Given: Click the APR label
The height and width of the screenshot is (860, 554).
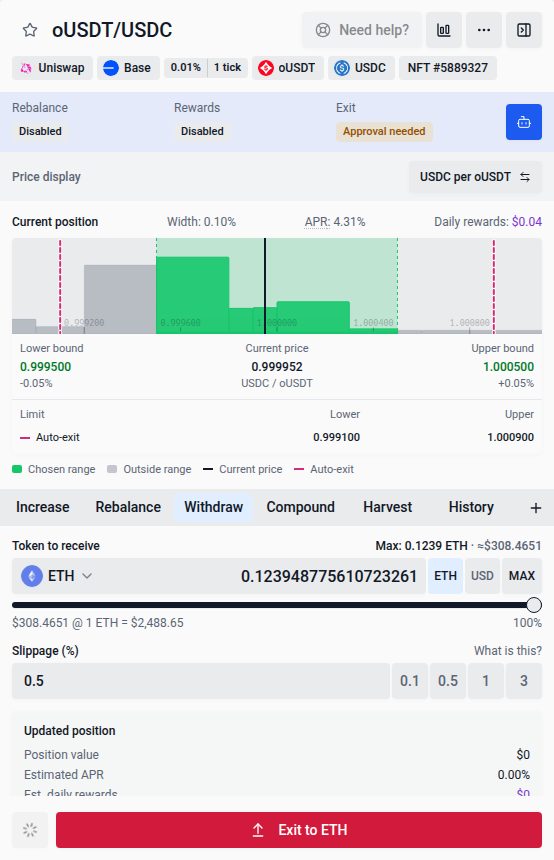Looking at the screenshot, I should point(317,222).
